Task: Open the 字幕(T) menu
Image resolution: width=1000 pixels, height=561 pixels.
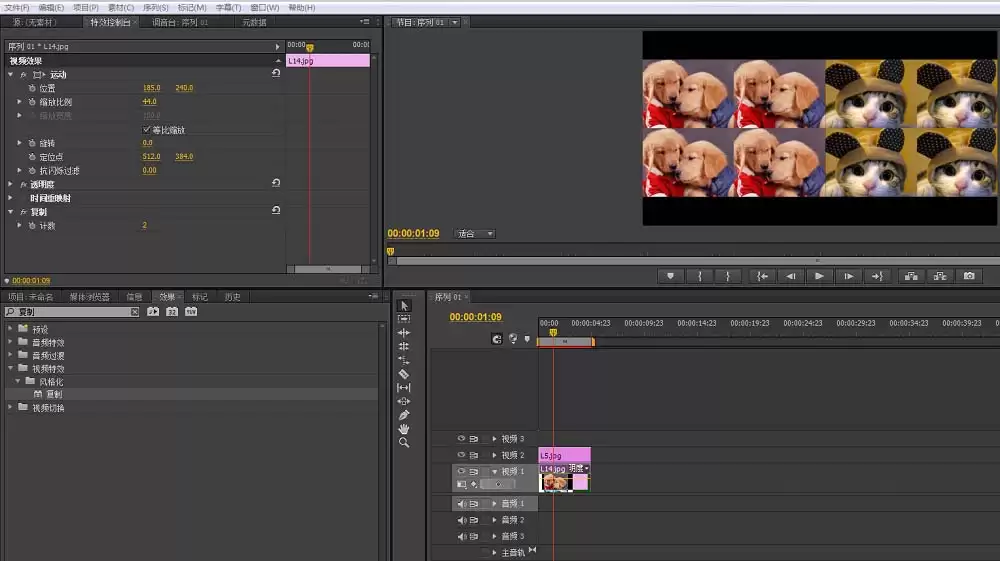Action: tap(228, 8)
